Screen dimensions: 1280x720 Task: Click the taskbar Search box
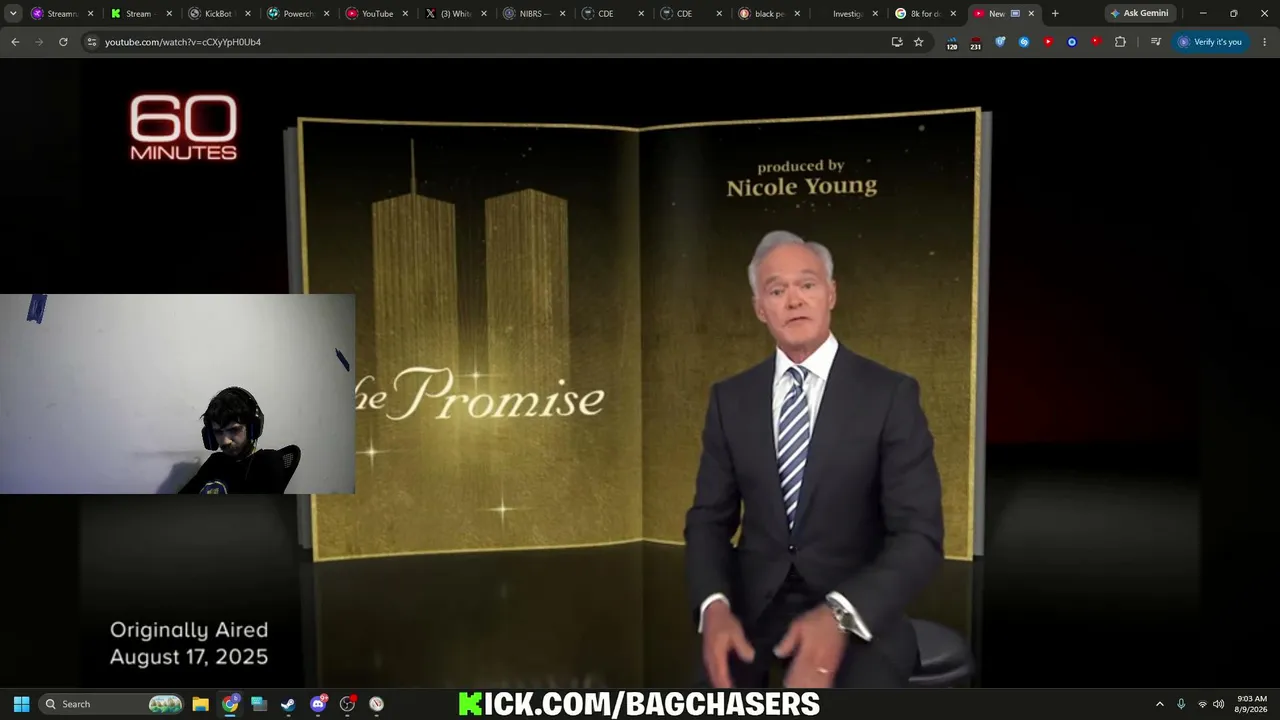[x=111, y=704]
